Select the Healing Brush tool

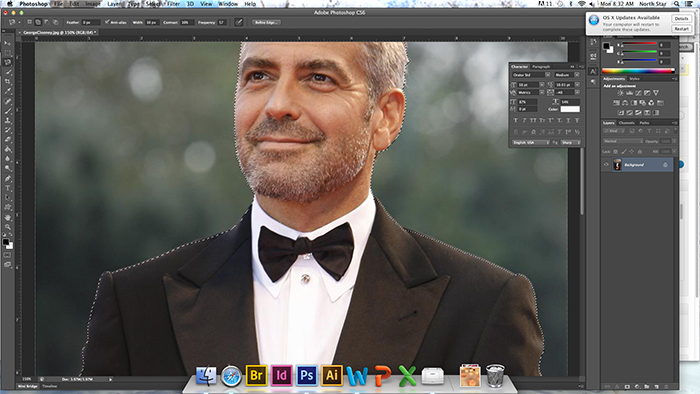8,101
